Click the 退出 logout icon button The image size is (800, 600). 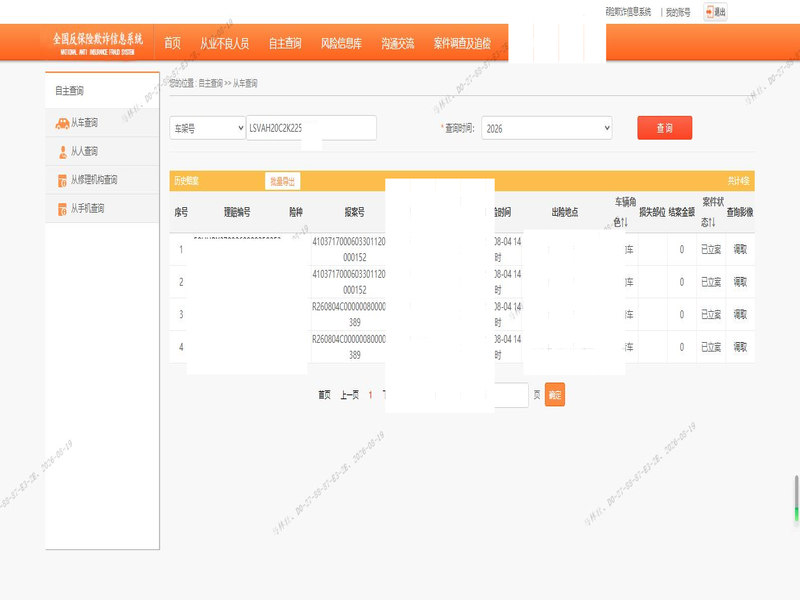coord(715,12)
